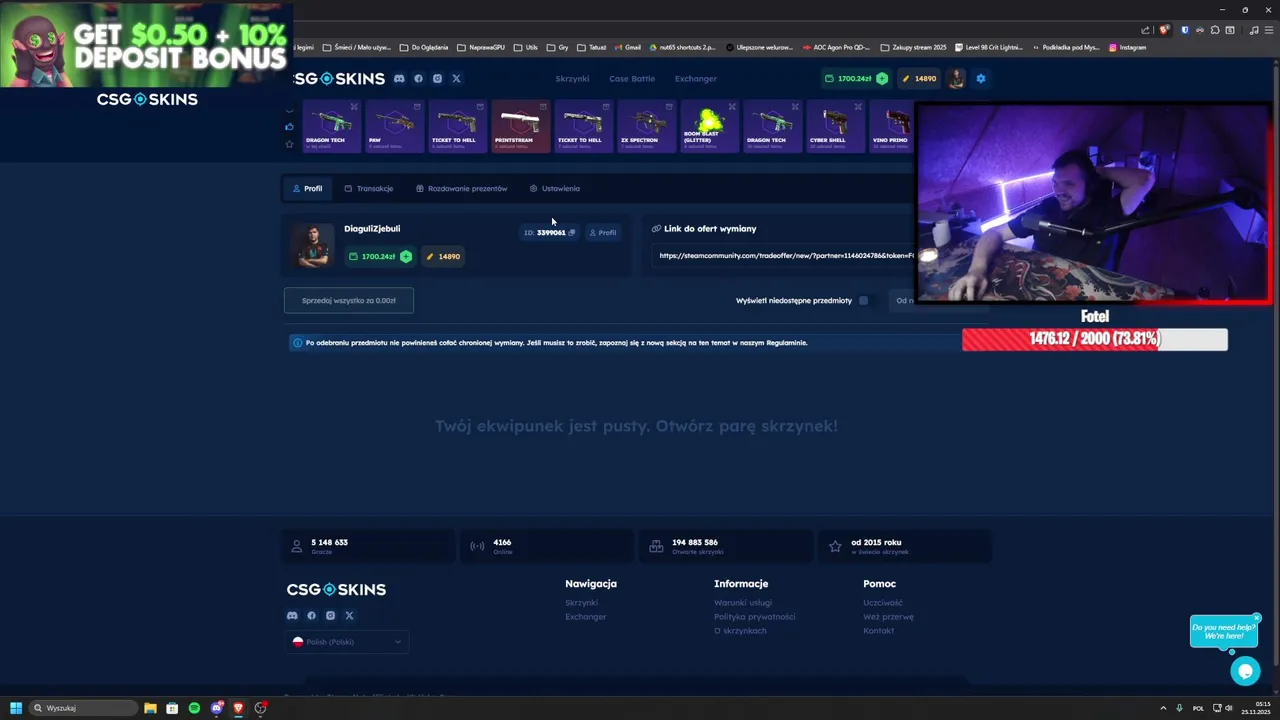Toggle 'Wyświetl niedostępne przedmioty' switch

coord(864,300)
